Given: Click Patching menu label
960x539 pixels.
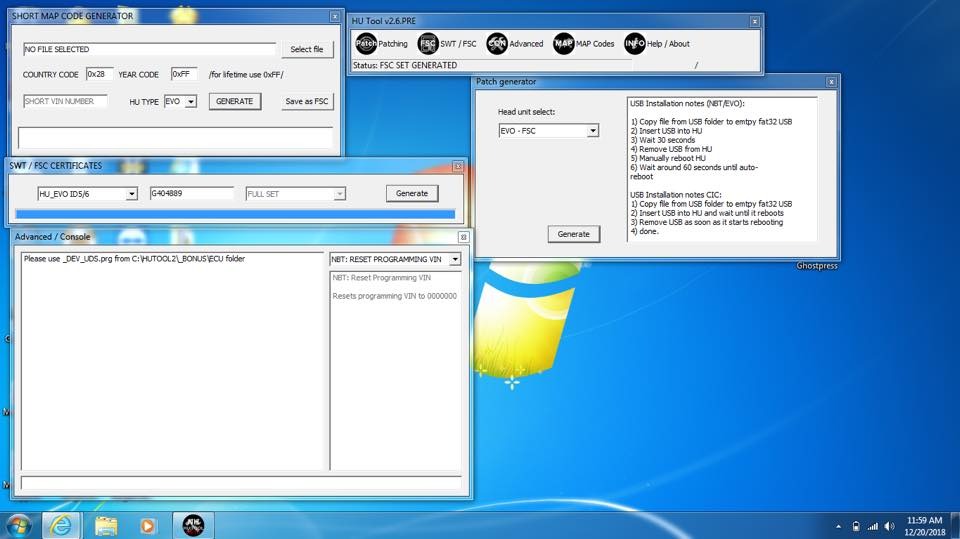Looking at the screenshot, I should [x=392, y=44].
